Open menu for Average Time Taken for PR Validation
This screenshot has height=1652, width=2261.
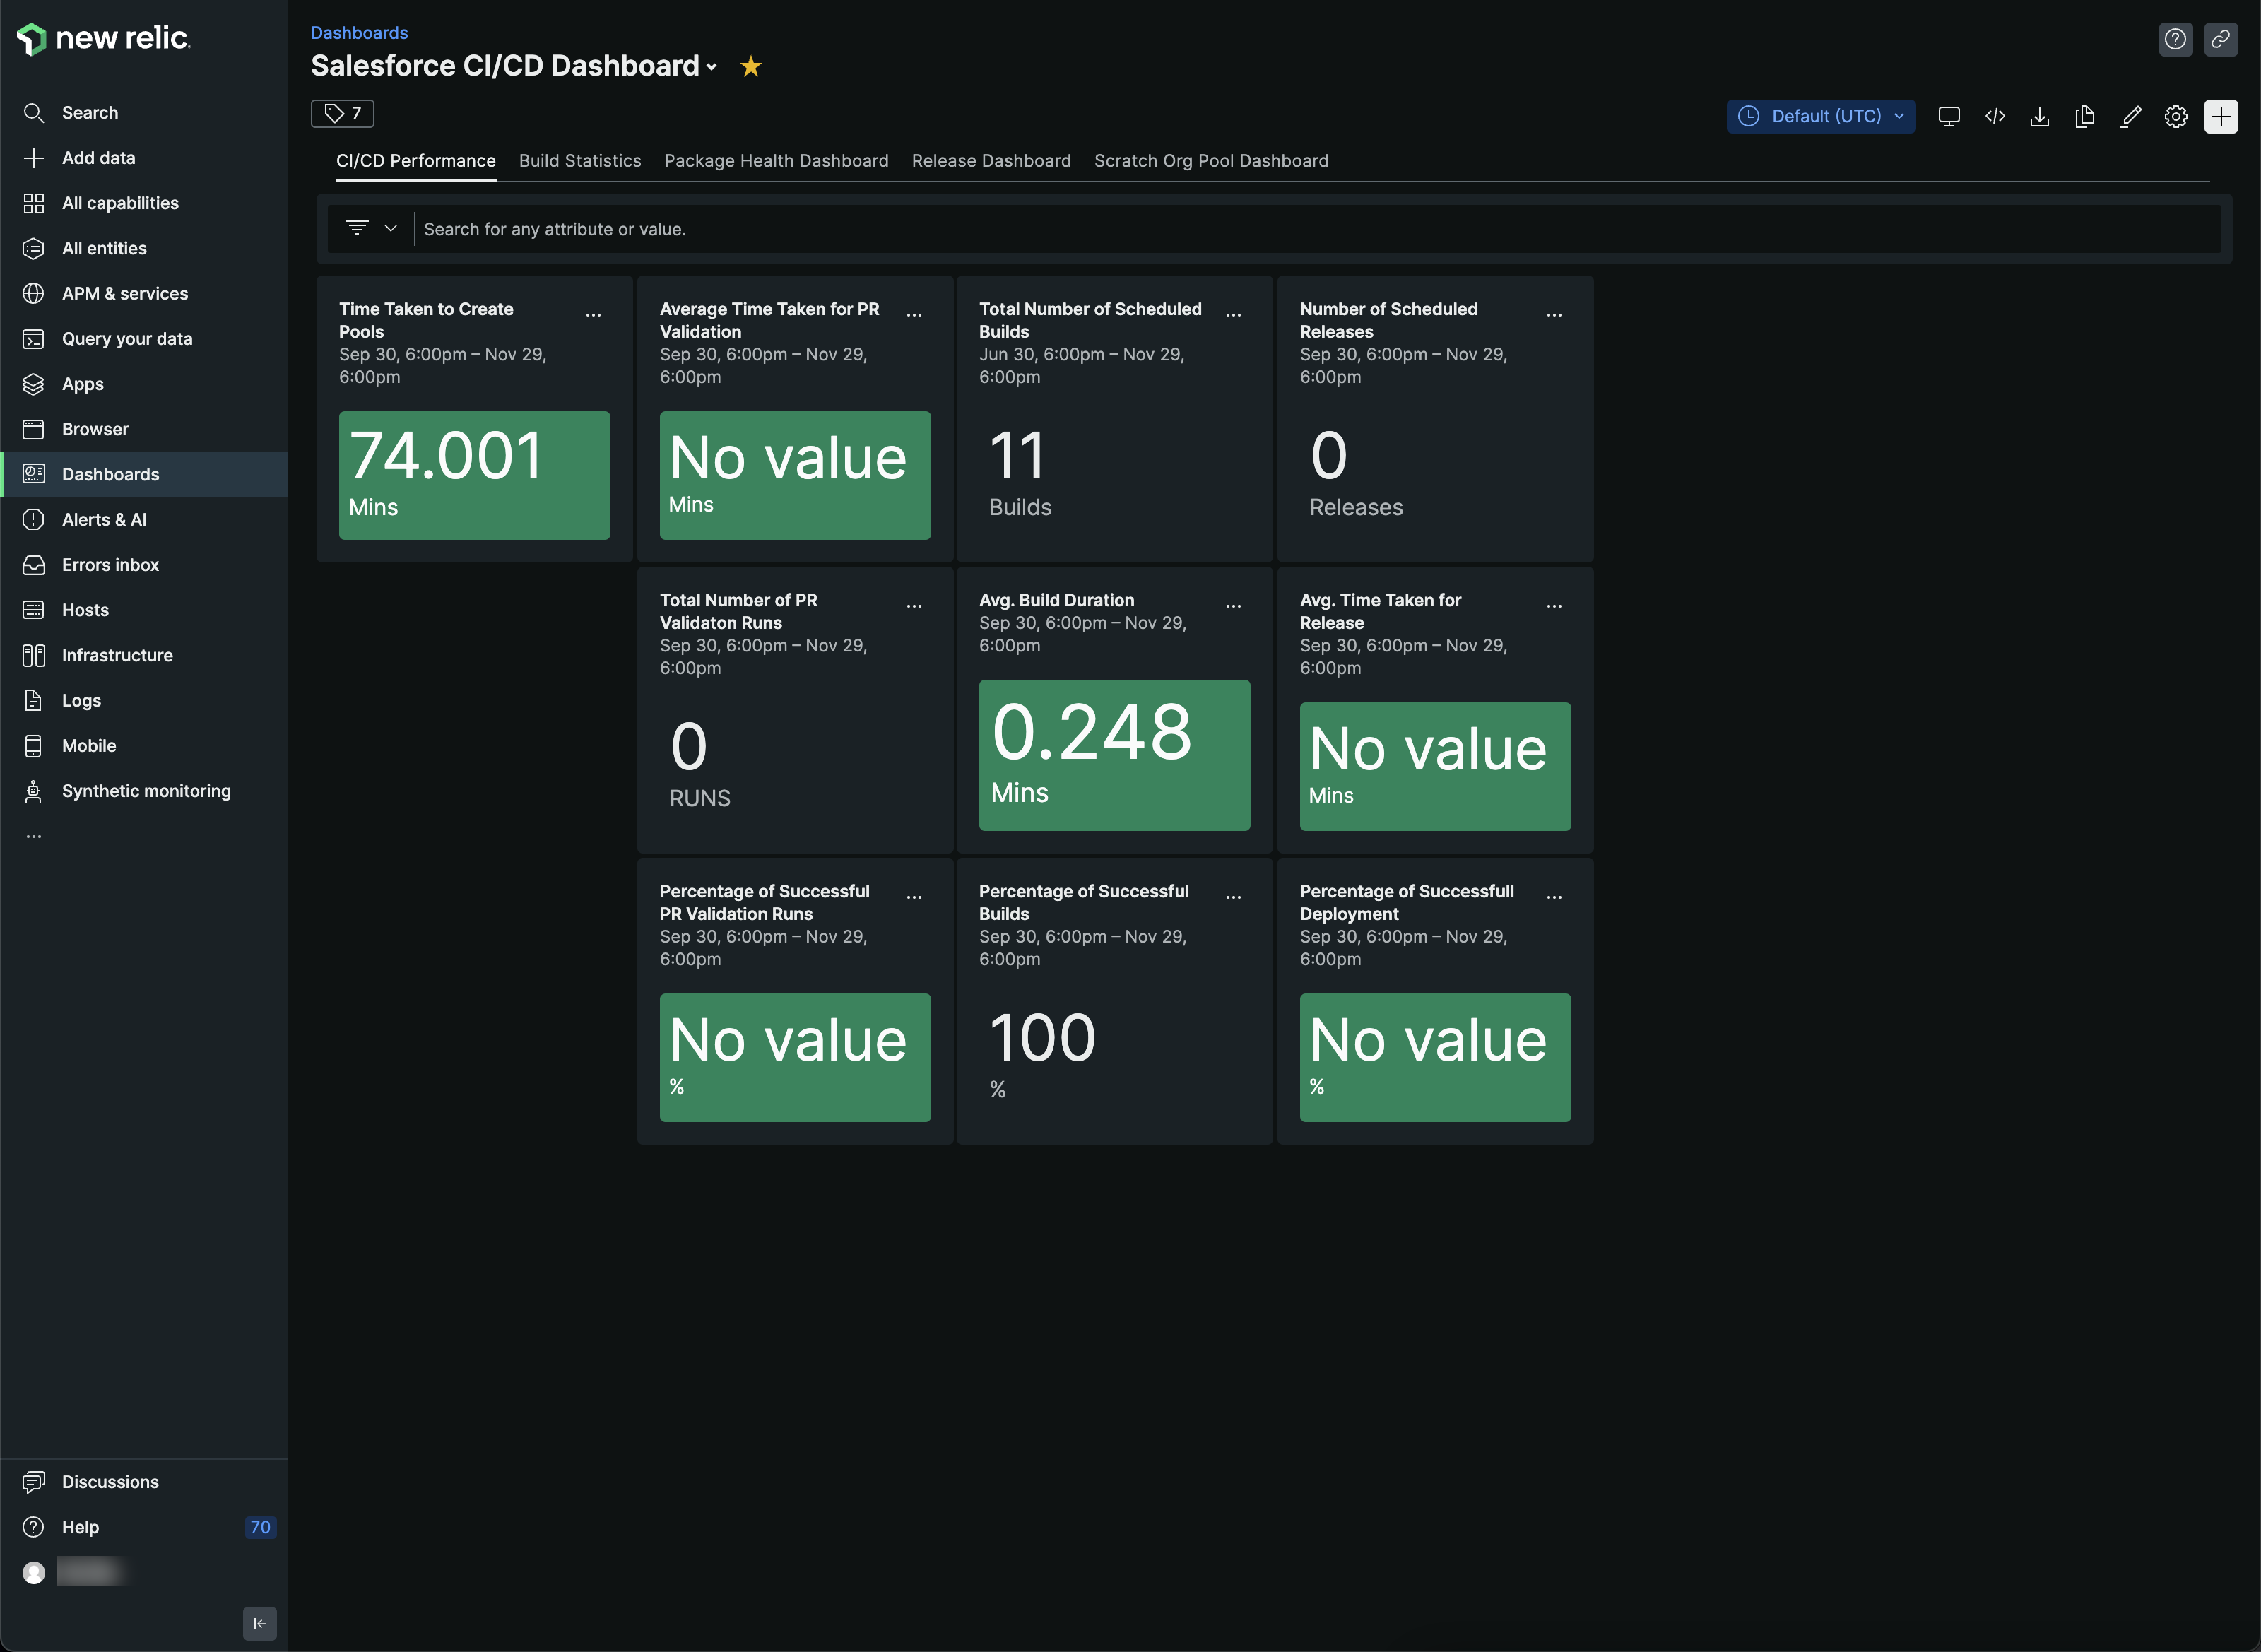(914, 314)
